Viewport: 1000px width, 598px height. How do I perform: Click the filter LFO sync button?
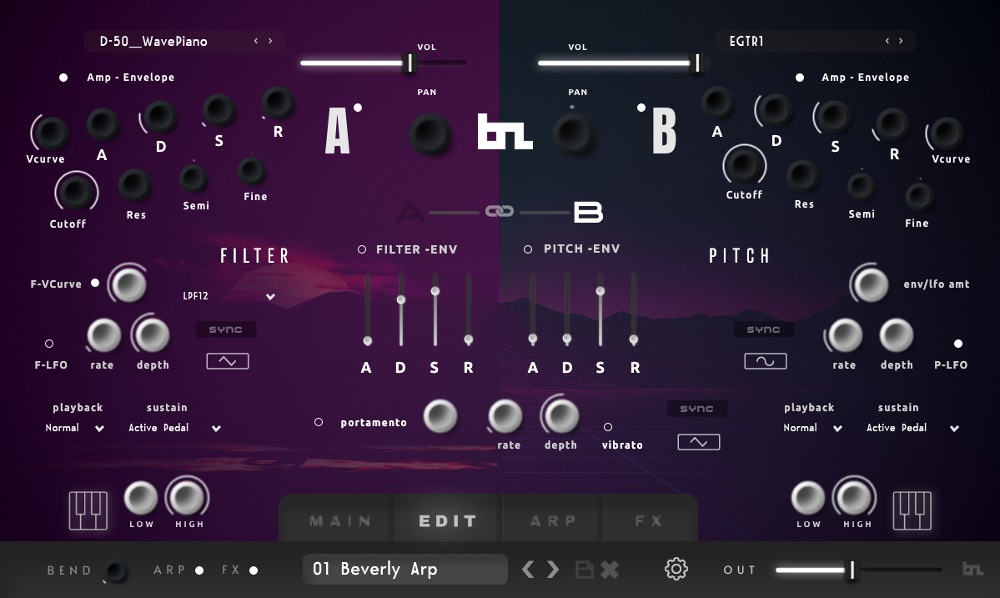point(226,330)
